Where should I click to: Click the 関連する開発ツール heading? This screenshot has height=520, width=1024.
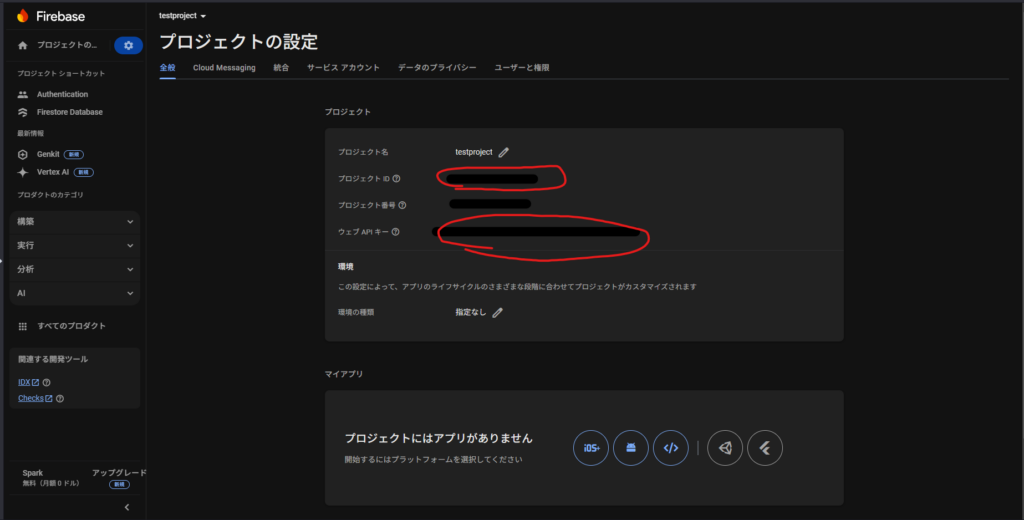(x=53, y=360)
